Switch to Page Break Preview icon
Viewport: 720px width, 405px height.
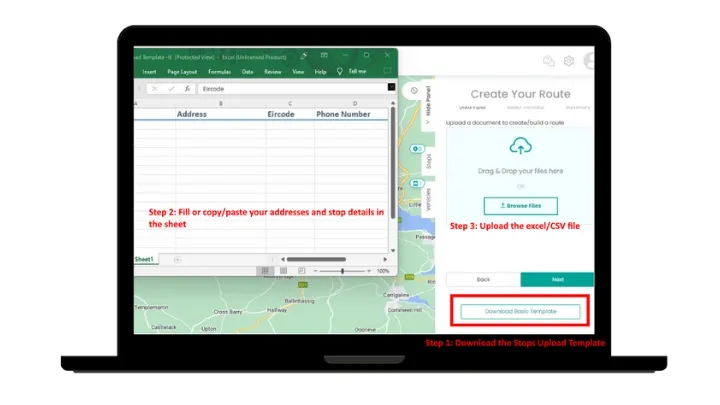click(x=301, y=271)
